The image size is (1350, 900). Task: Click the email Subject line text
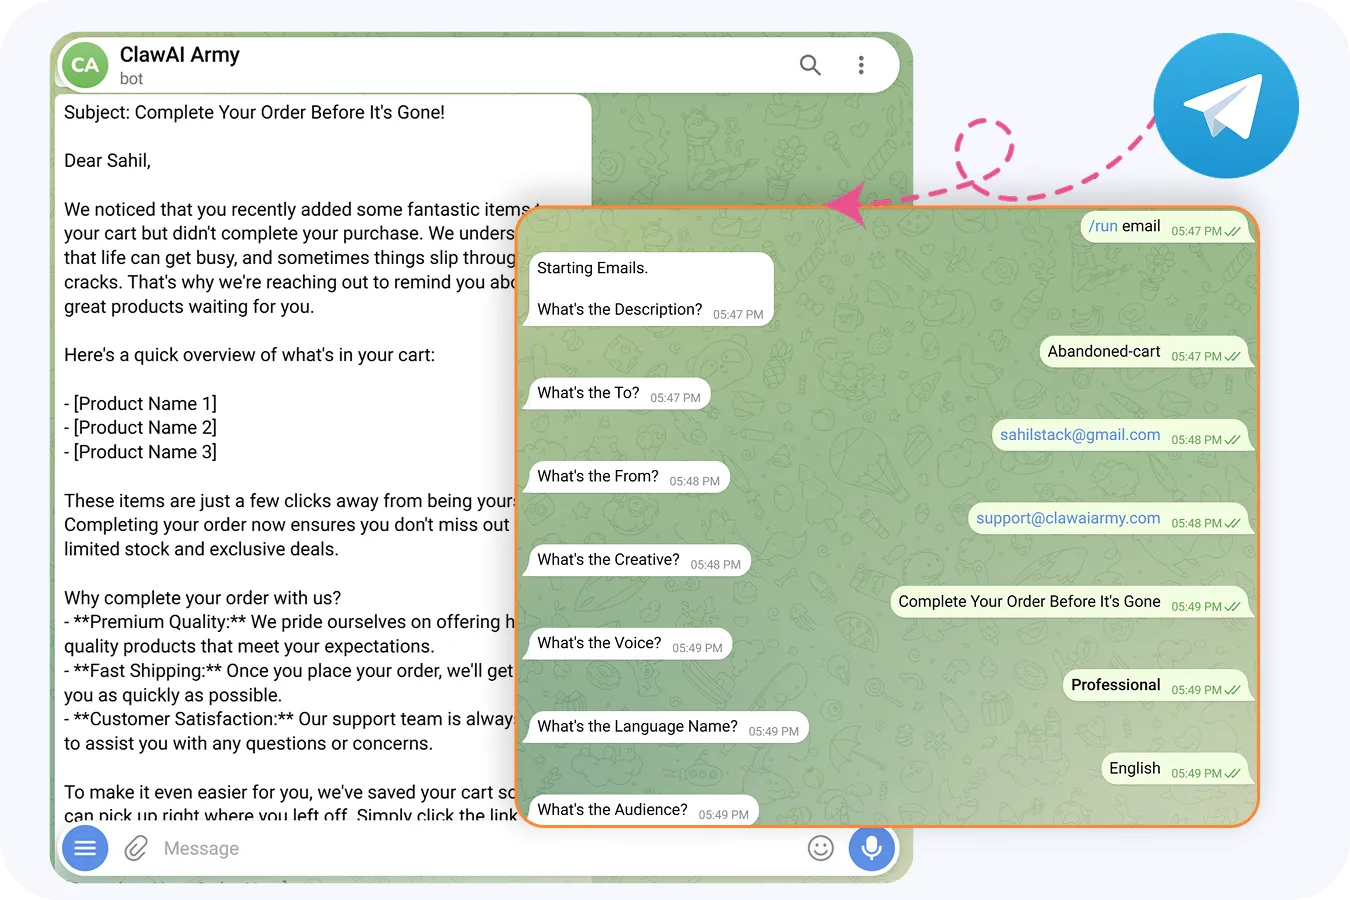tap(254, 112)
